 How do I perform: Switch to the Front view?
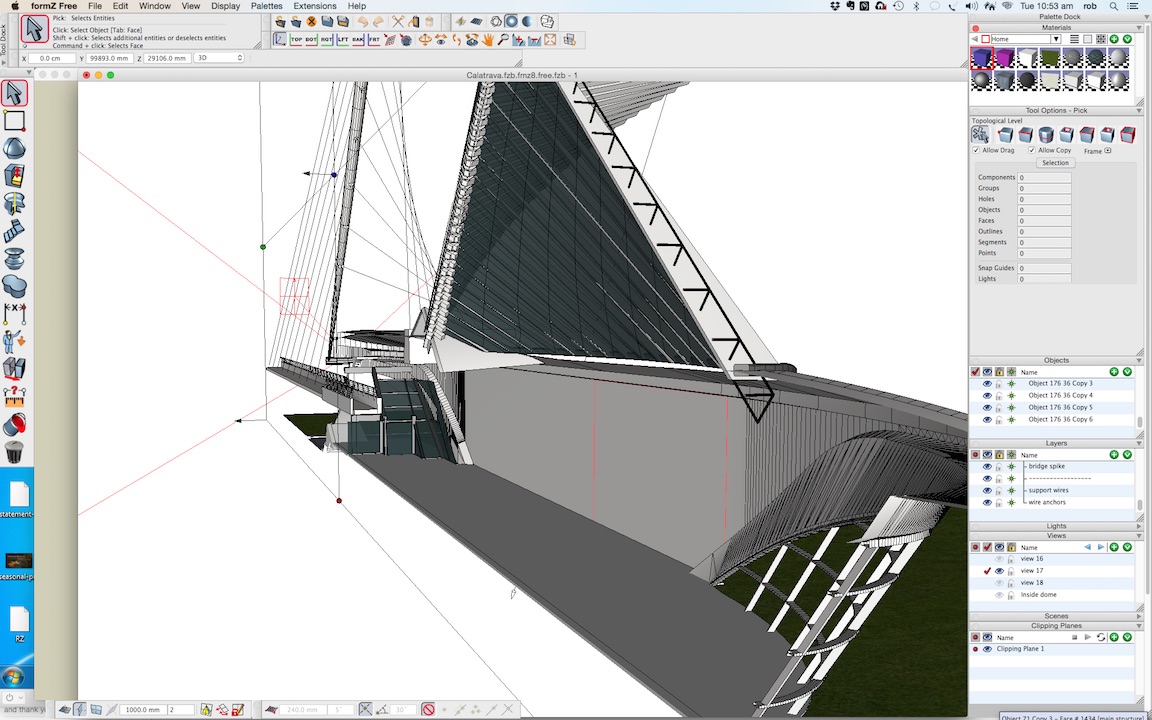click(x=374, y=40)
